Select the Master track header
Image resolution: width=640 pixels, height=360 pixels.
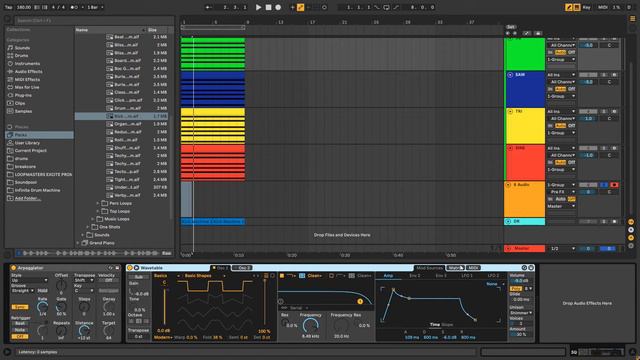(x=524, y=249)
